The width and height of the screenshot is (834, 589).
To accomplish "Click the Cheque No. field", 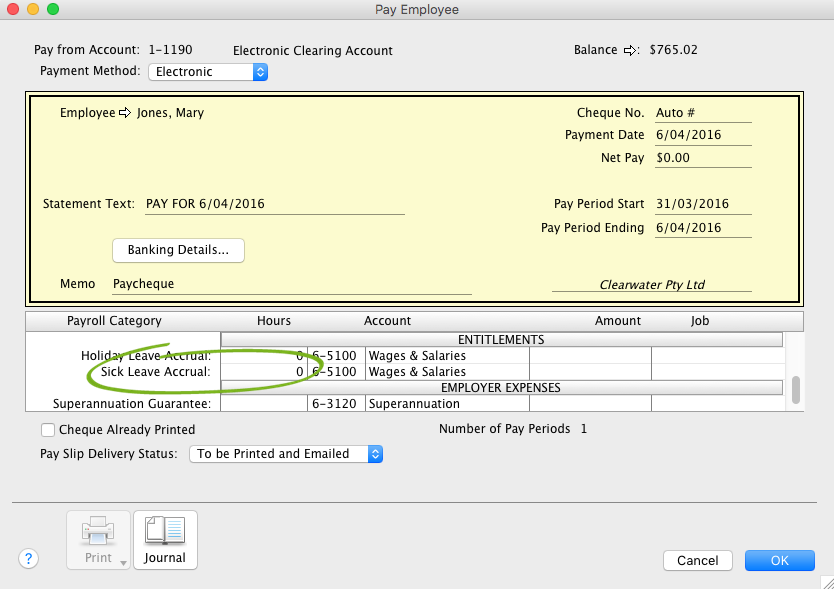I will click(702, 113).
